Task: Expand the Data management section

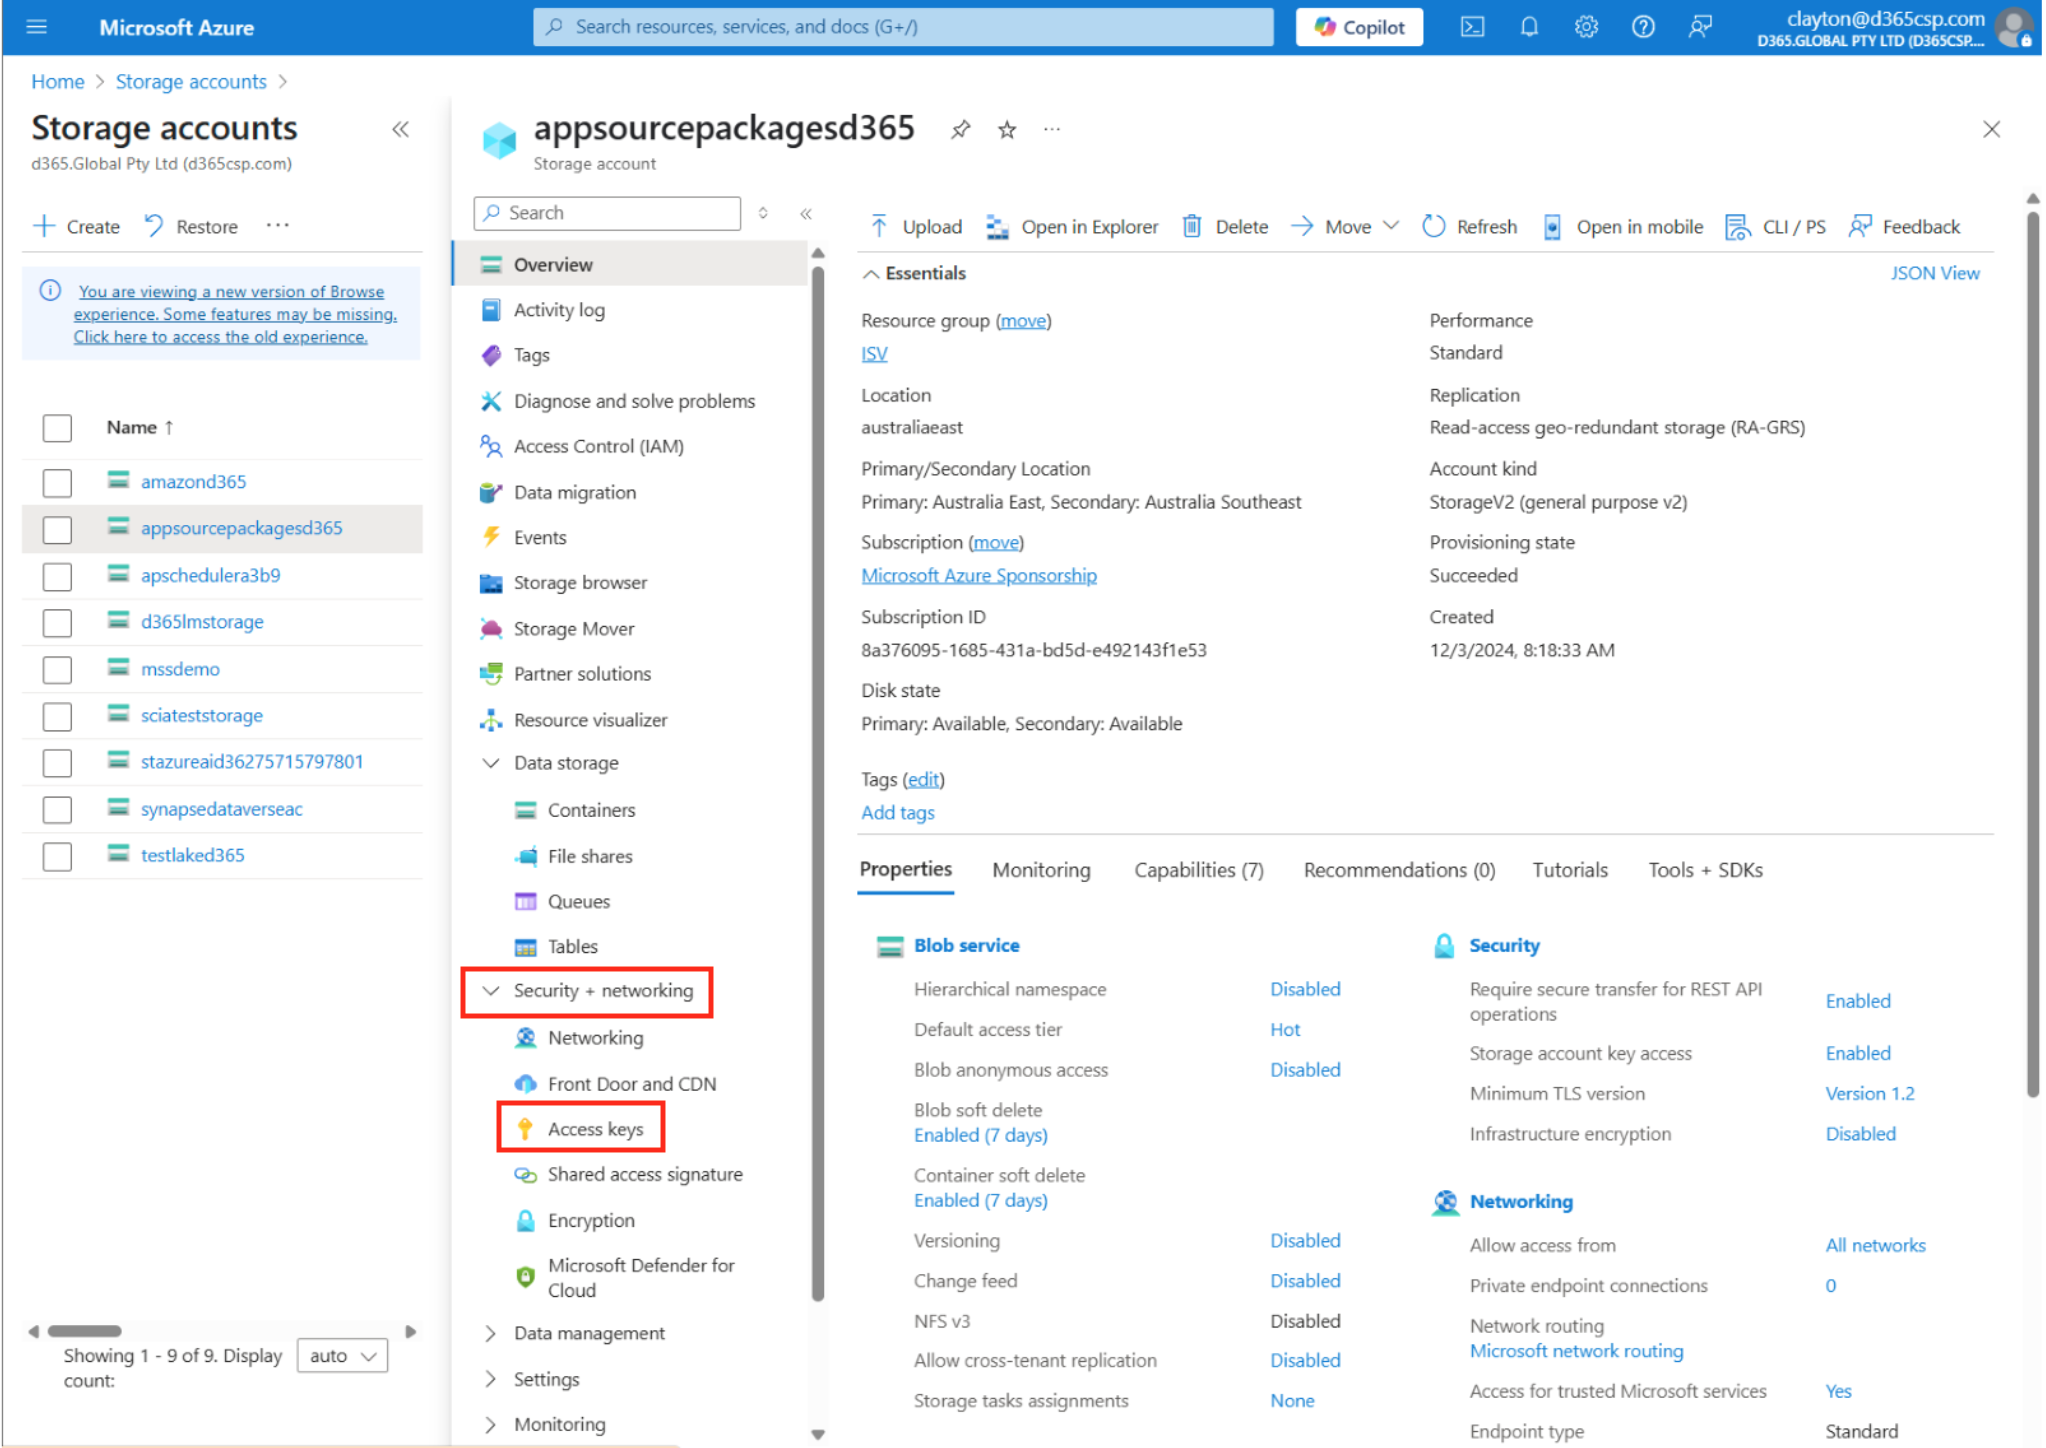Action: tap(490, 1333)
